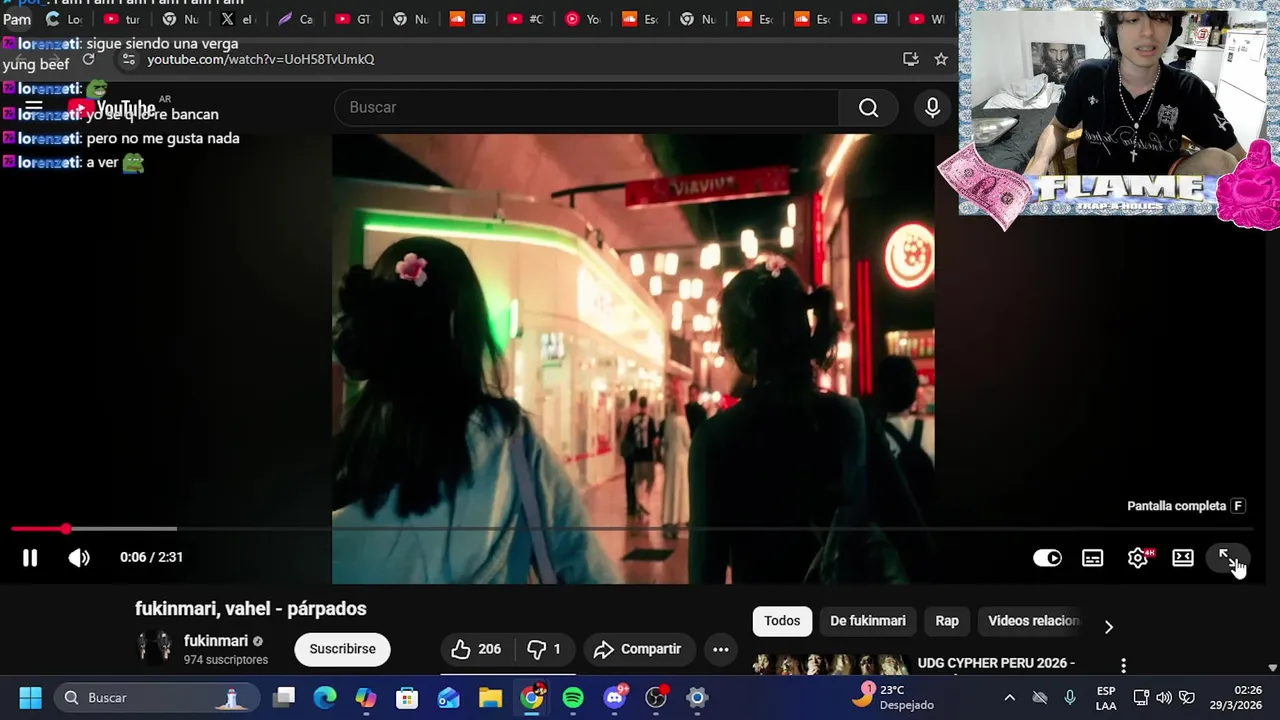Open the 23°C Despejado weather widget
Viewport: 1280px width, 720px height.
[894, 697]
